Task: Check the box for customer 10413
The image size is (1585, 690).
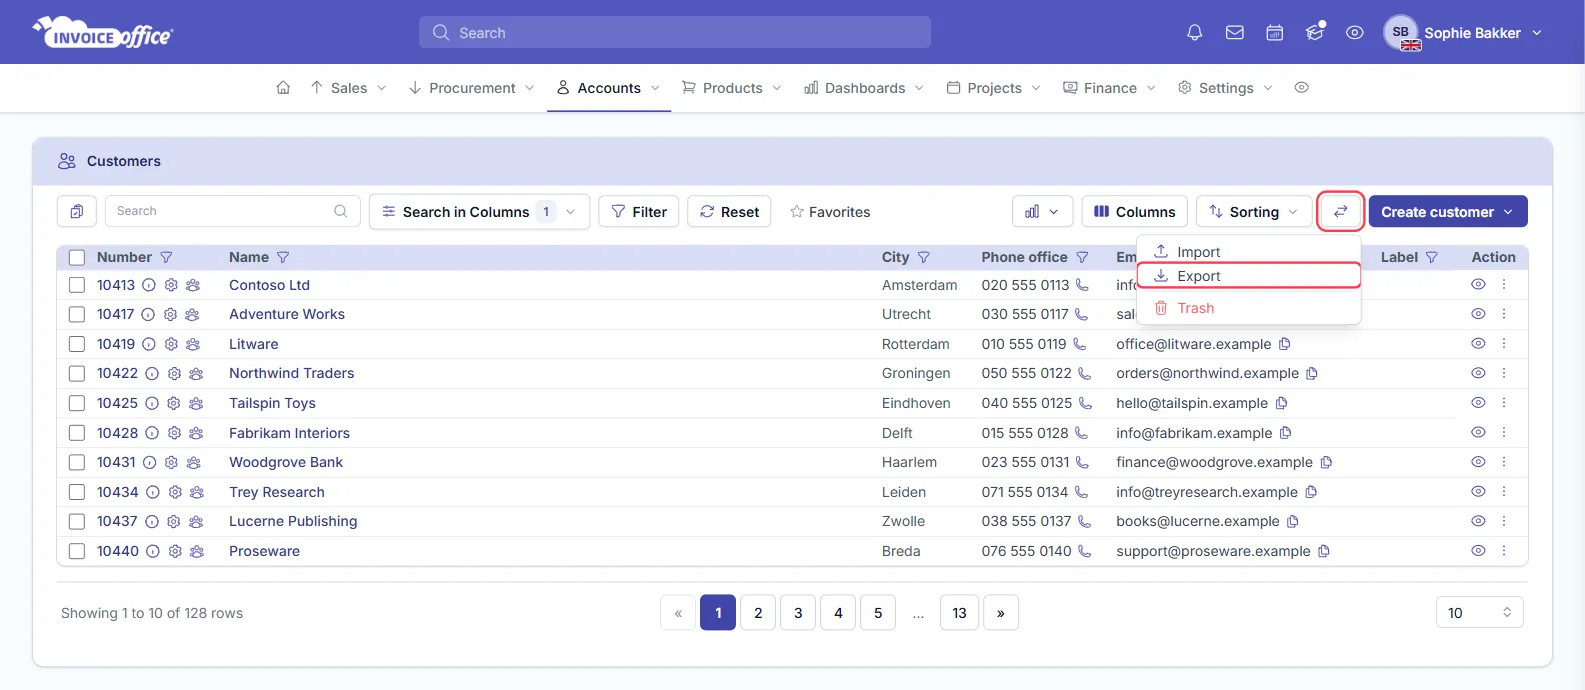Action: [77, 285]
